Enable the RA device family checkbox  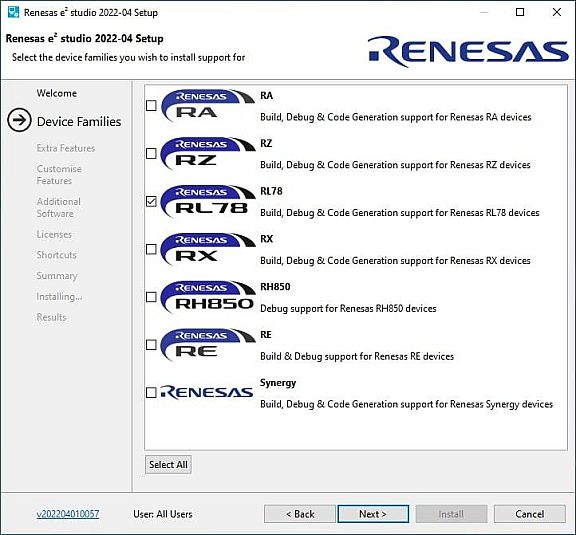pyautogui.click(x=151, y=106)
